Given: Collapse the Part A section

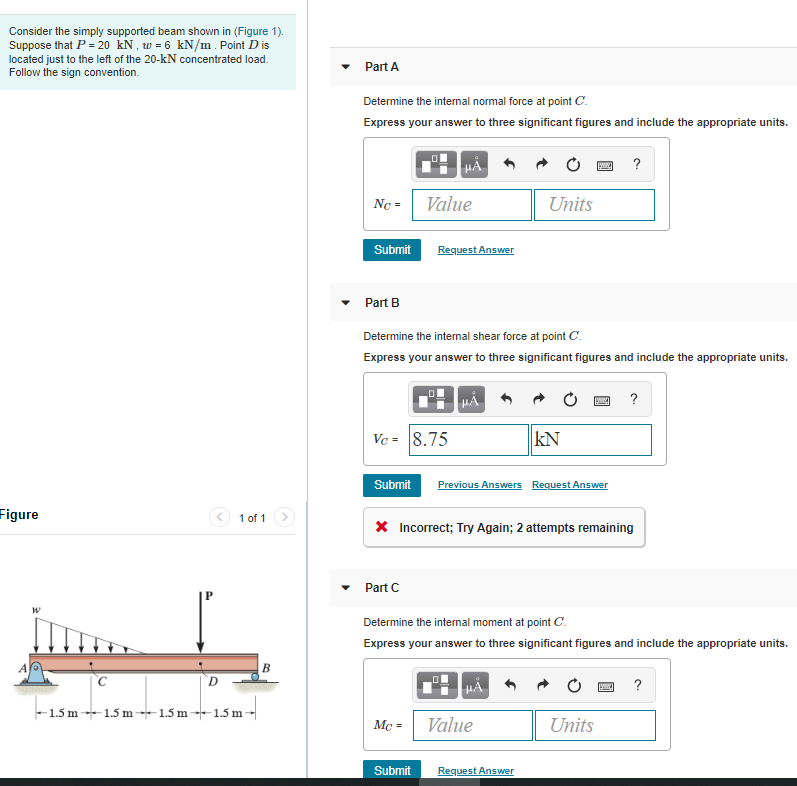Looking at the screenshot, I should [x=346, y=67].
